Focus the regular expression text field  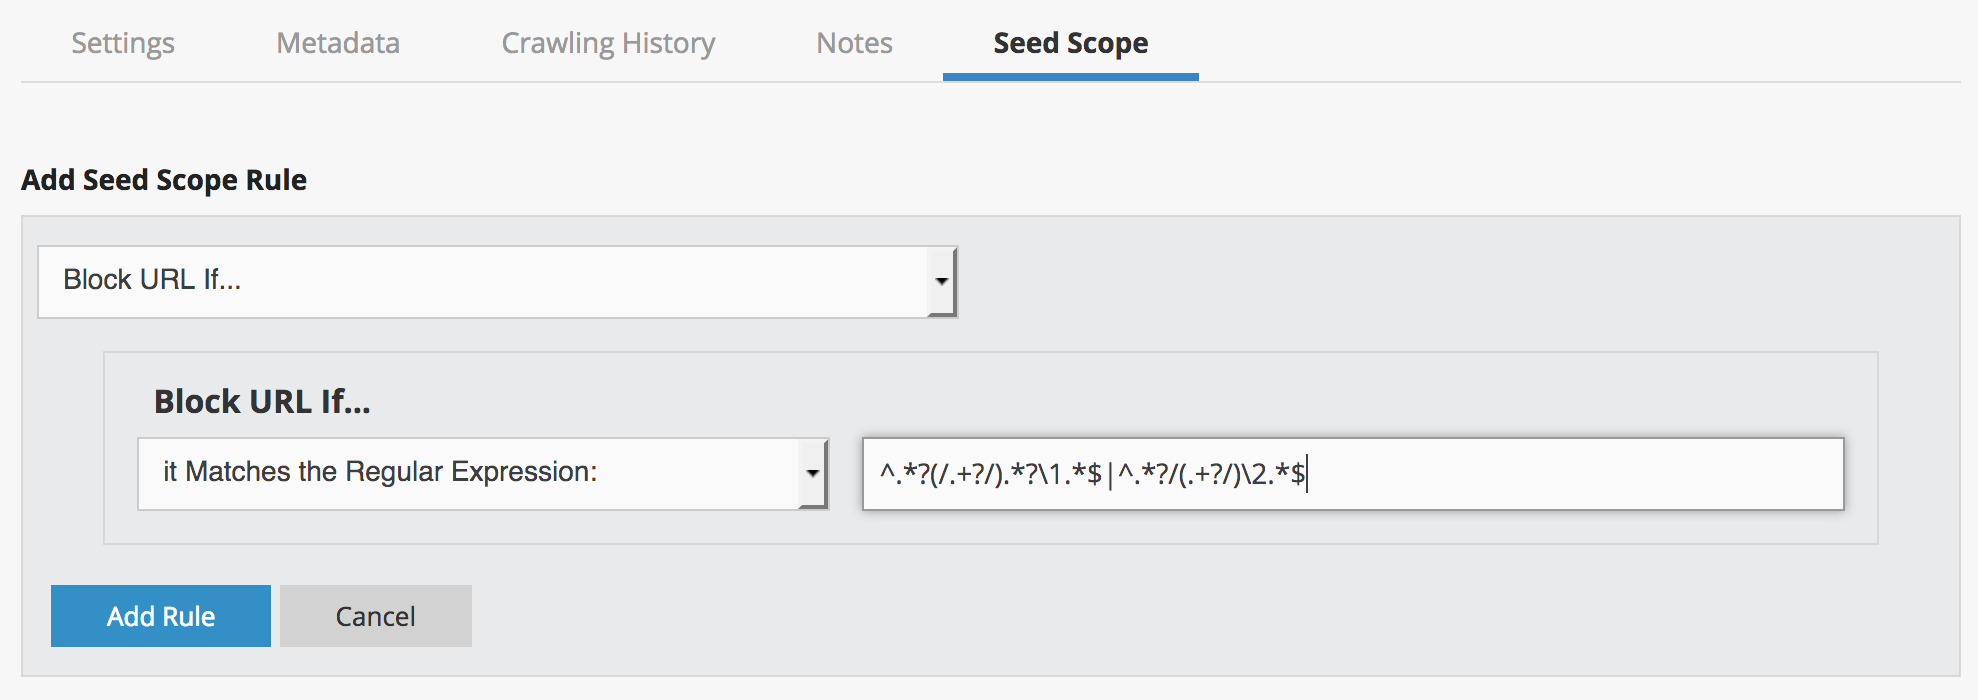tap(1352, 473)
